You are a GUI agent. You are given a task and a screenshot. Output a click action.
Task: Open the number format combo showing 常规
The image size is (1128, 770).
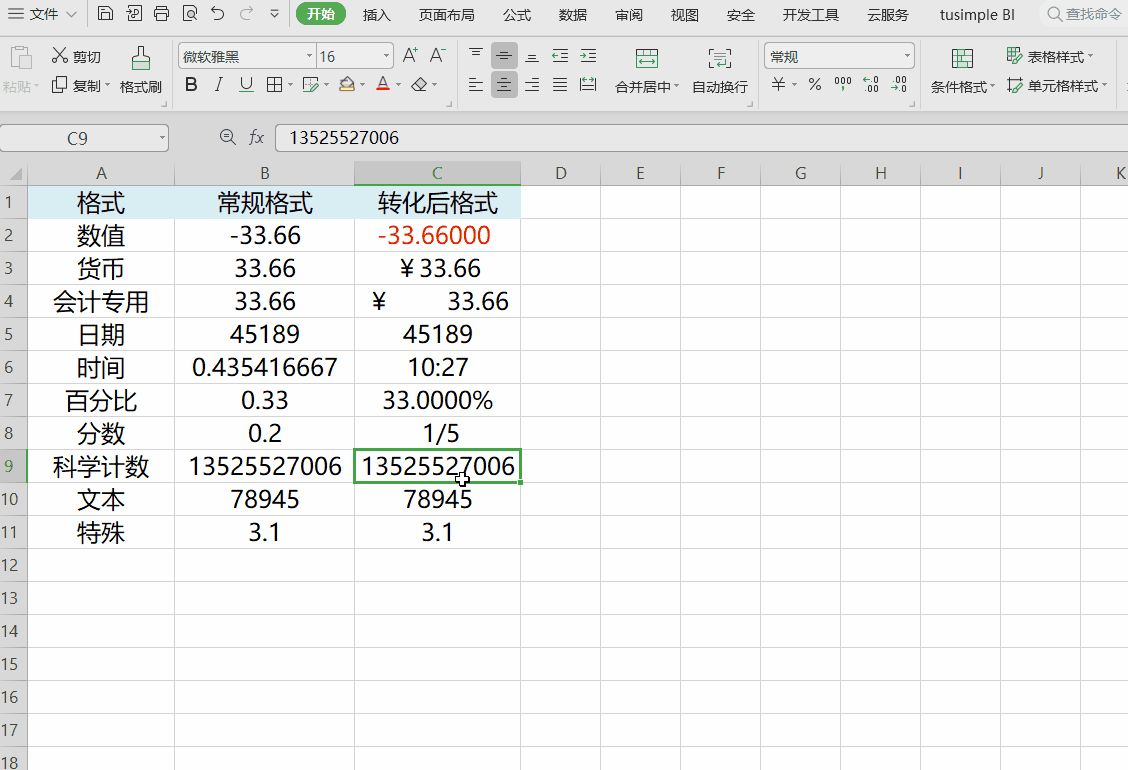[x=838, y=54]
